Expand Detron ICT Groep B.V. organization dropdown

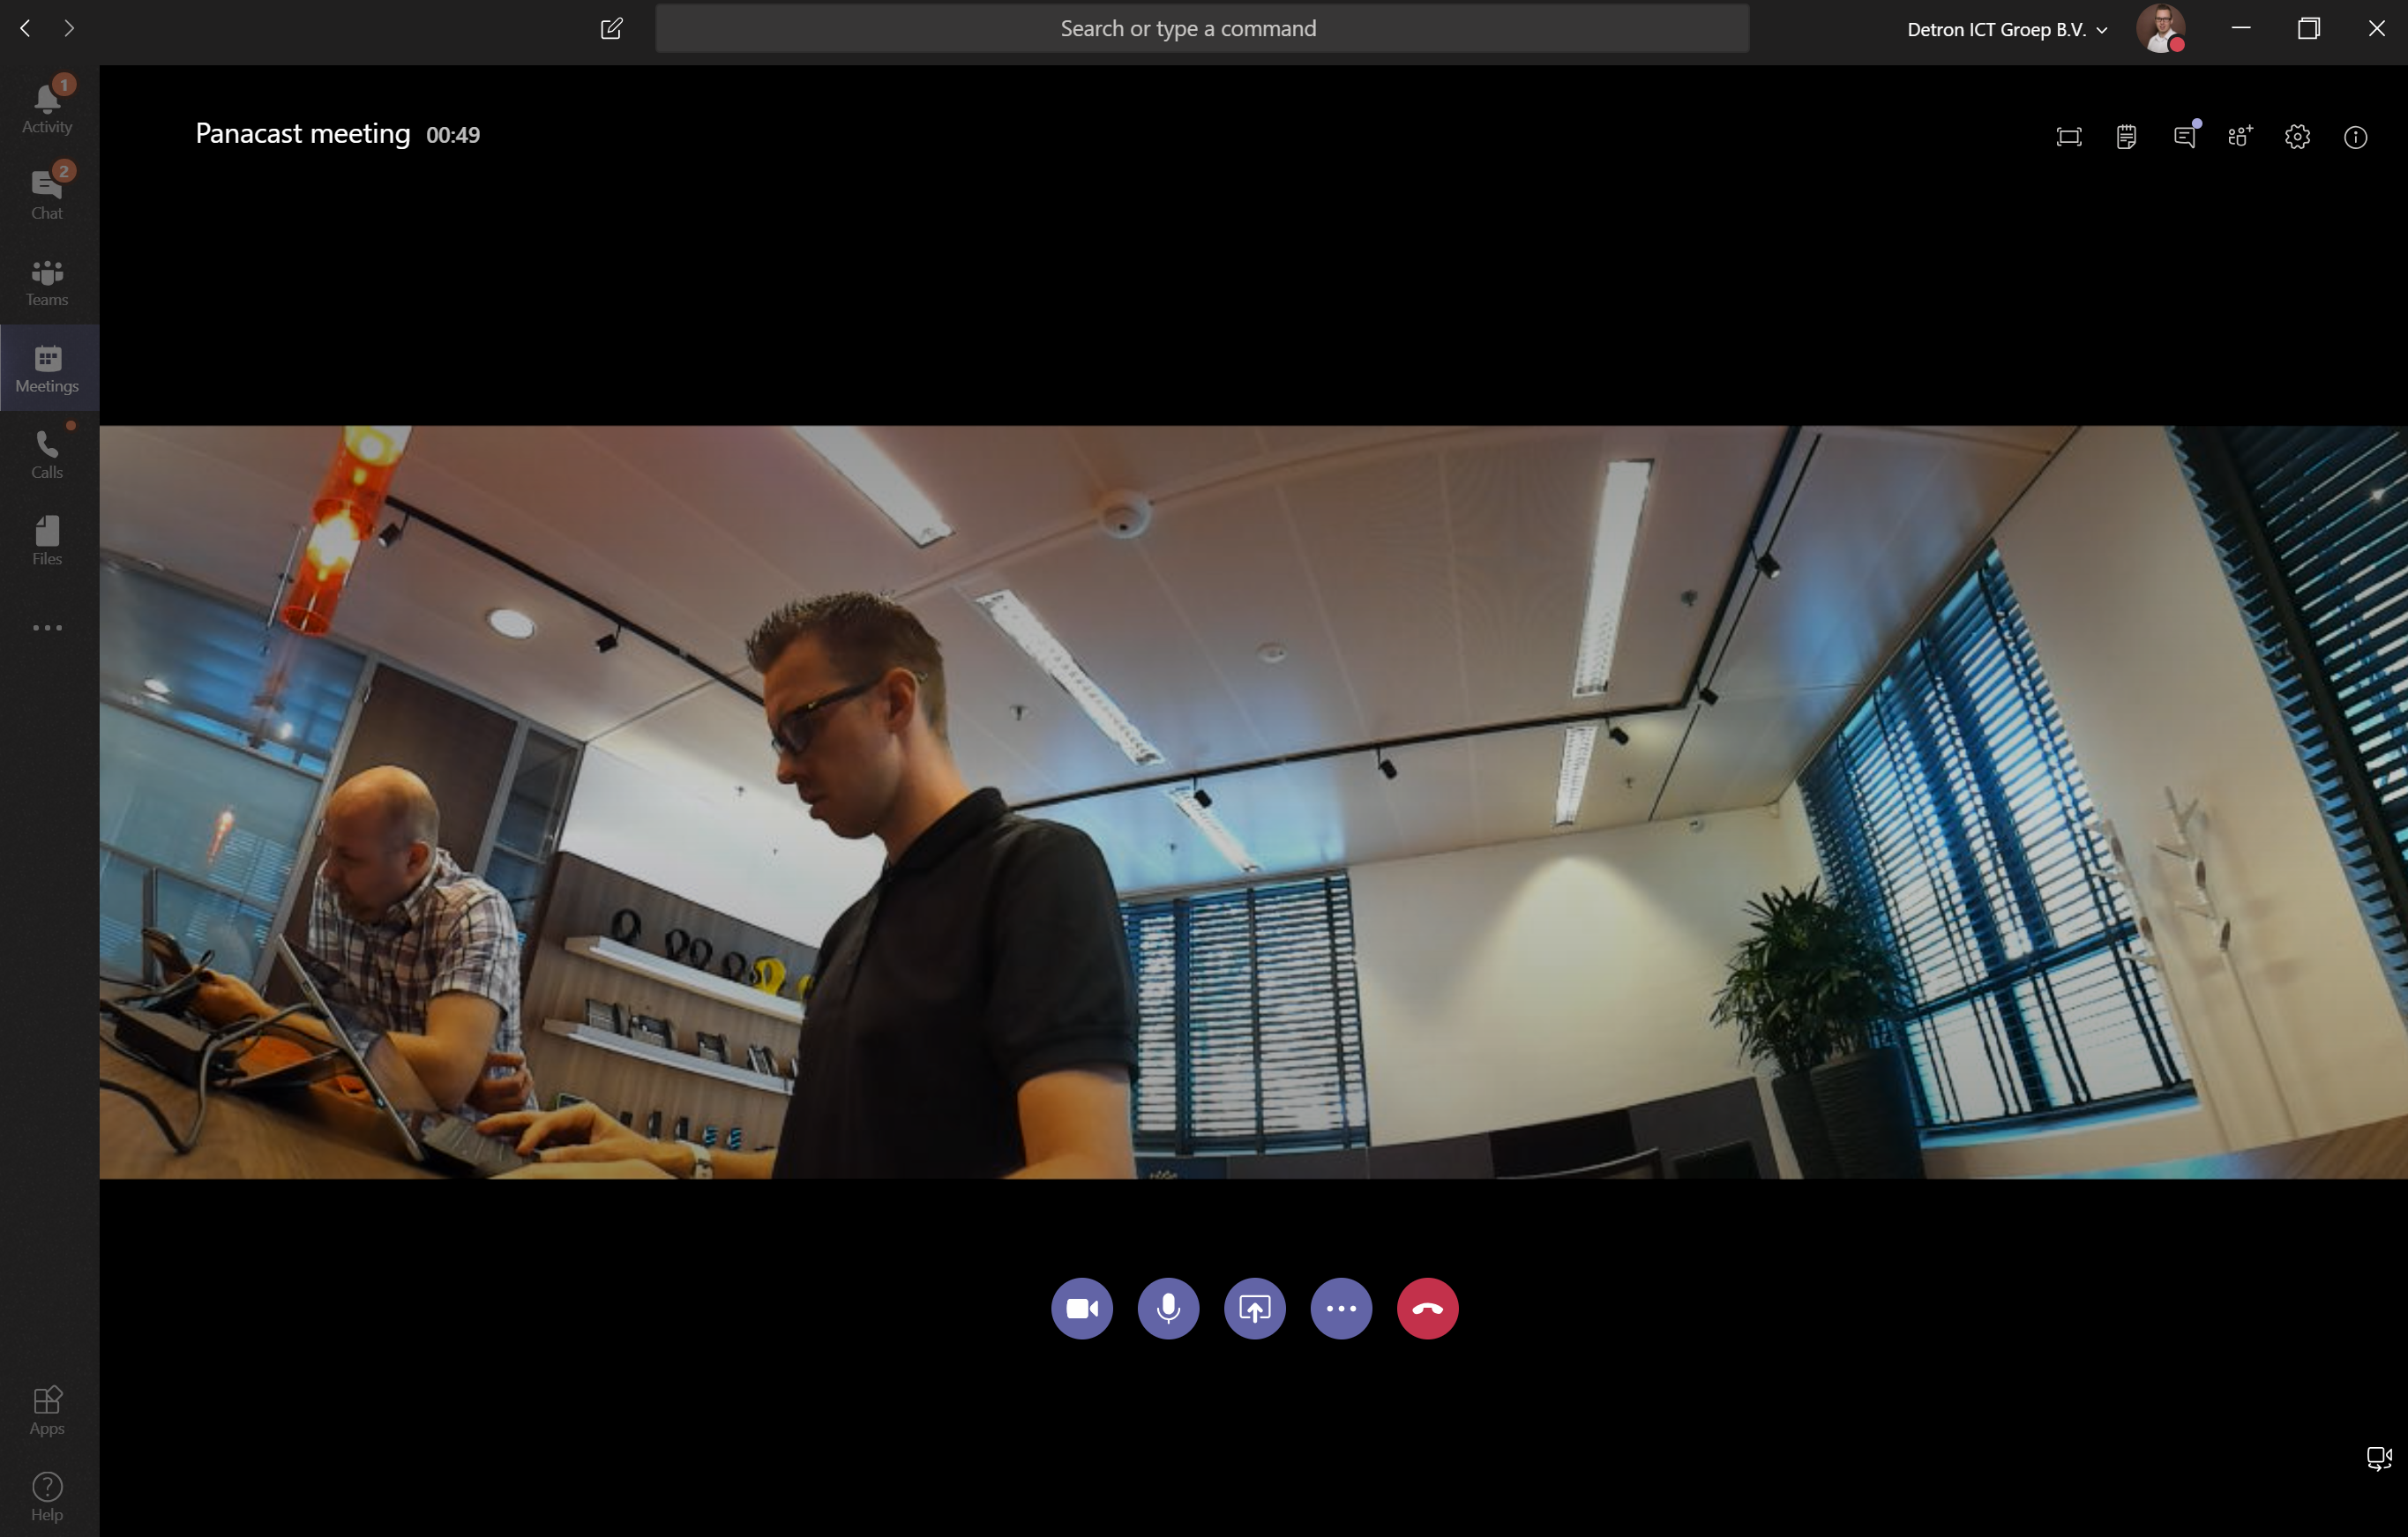pyautogui.click(x=2007, y=30)
